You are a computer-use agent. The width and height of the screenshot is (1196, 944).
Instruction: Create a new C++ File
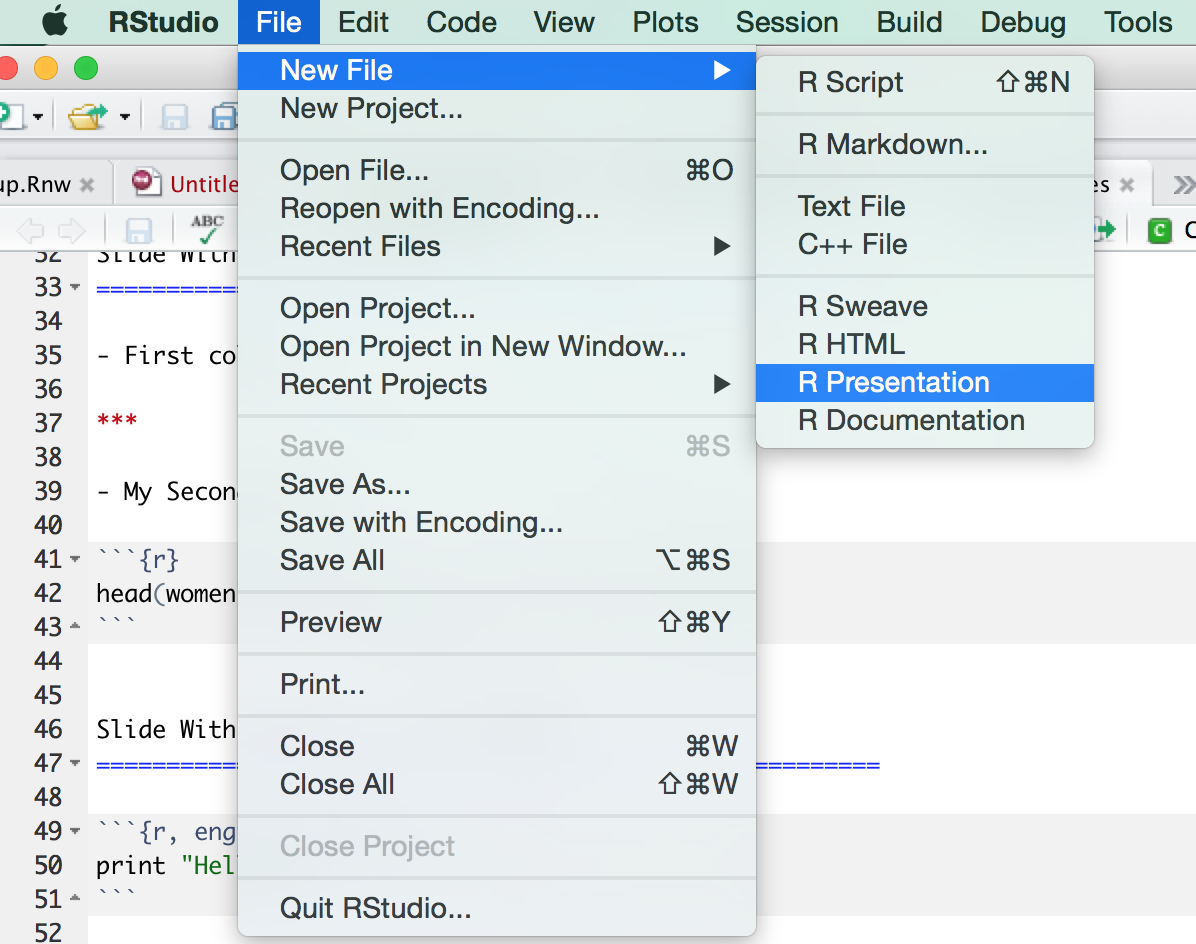pos(924,244)
